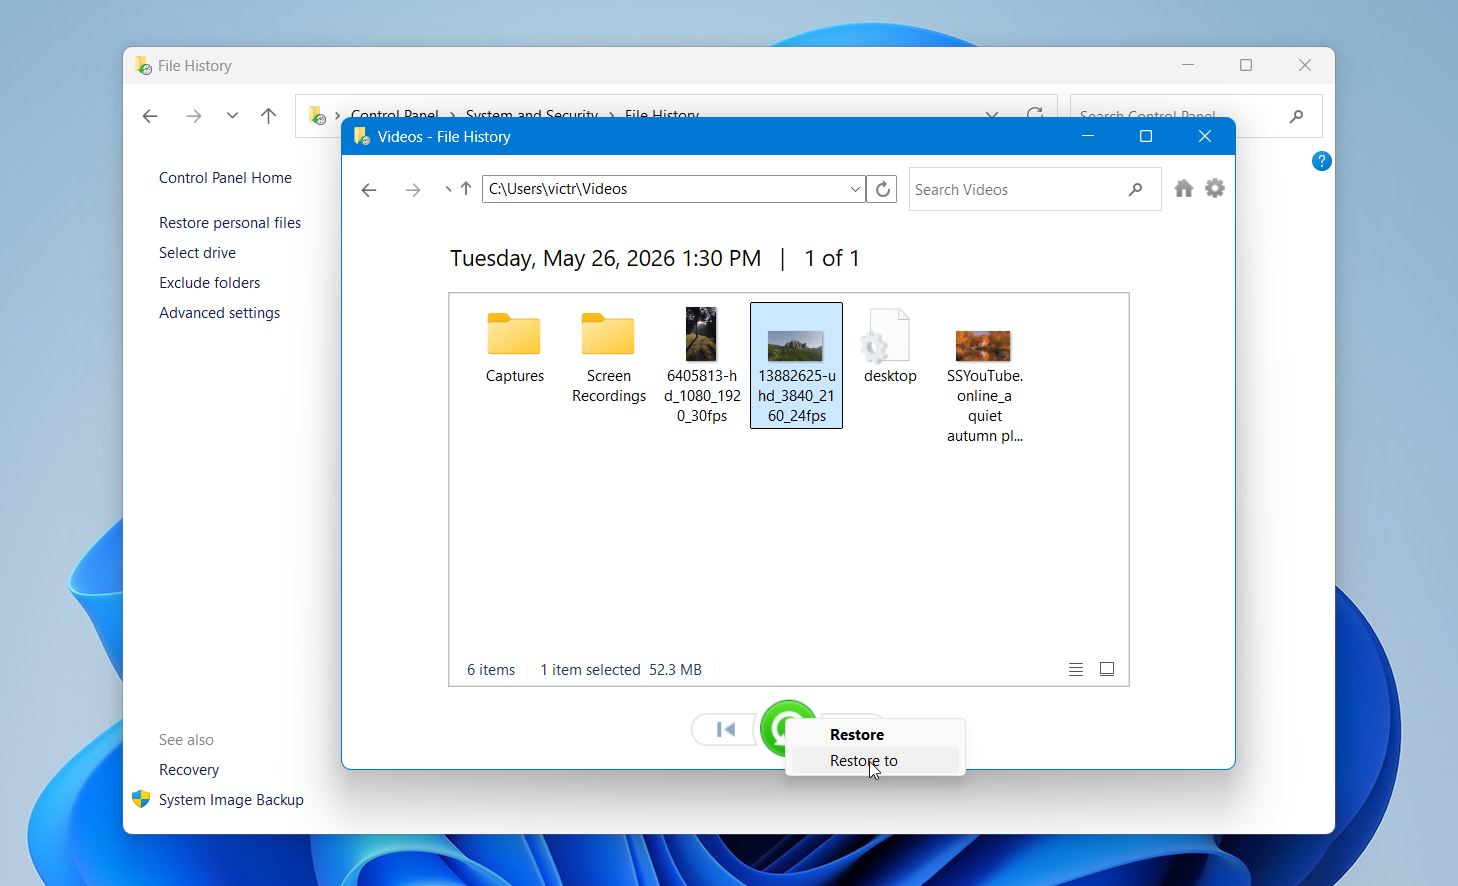Open System Image Backup link
Image resolution: width=1458 pixels, height=886 pixels.
pyautogui.click(x=231, y=799)
